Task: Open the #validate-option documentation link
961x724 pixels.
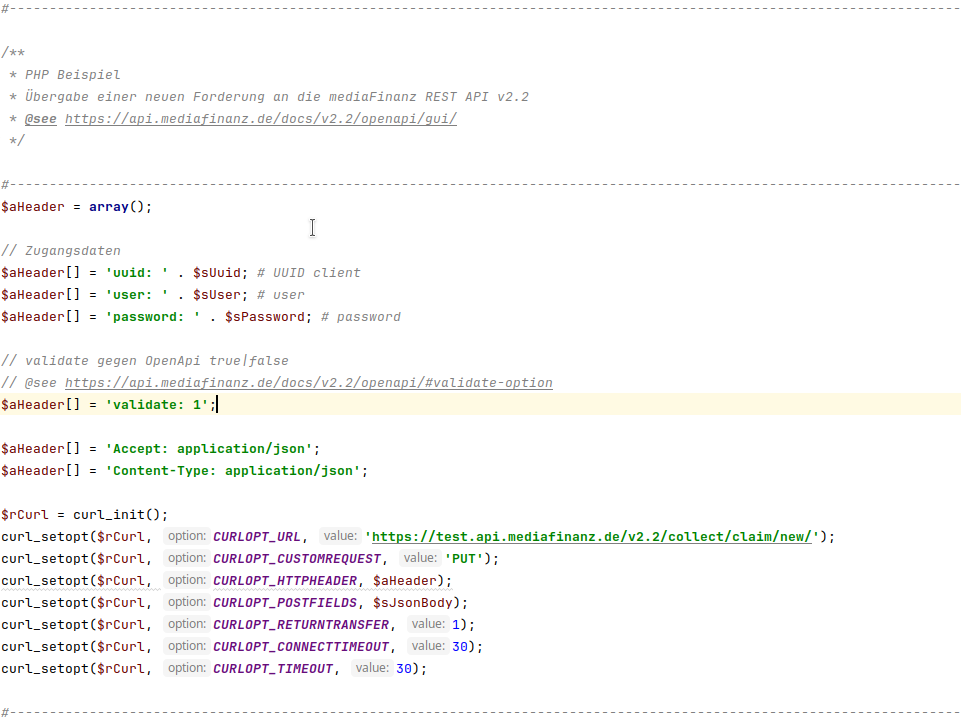Action: [308, 383]
